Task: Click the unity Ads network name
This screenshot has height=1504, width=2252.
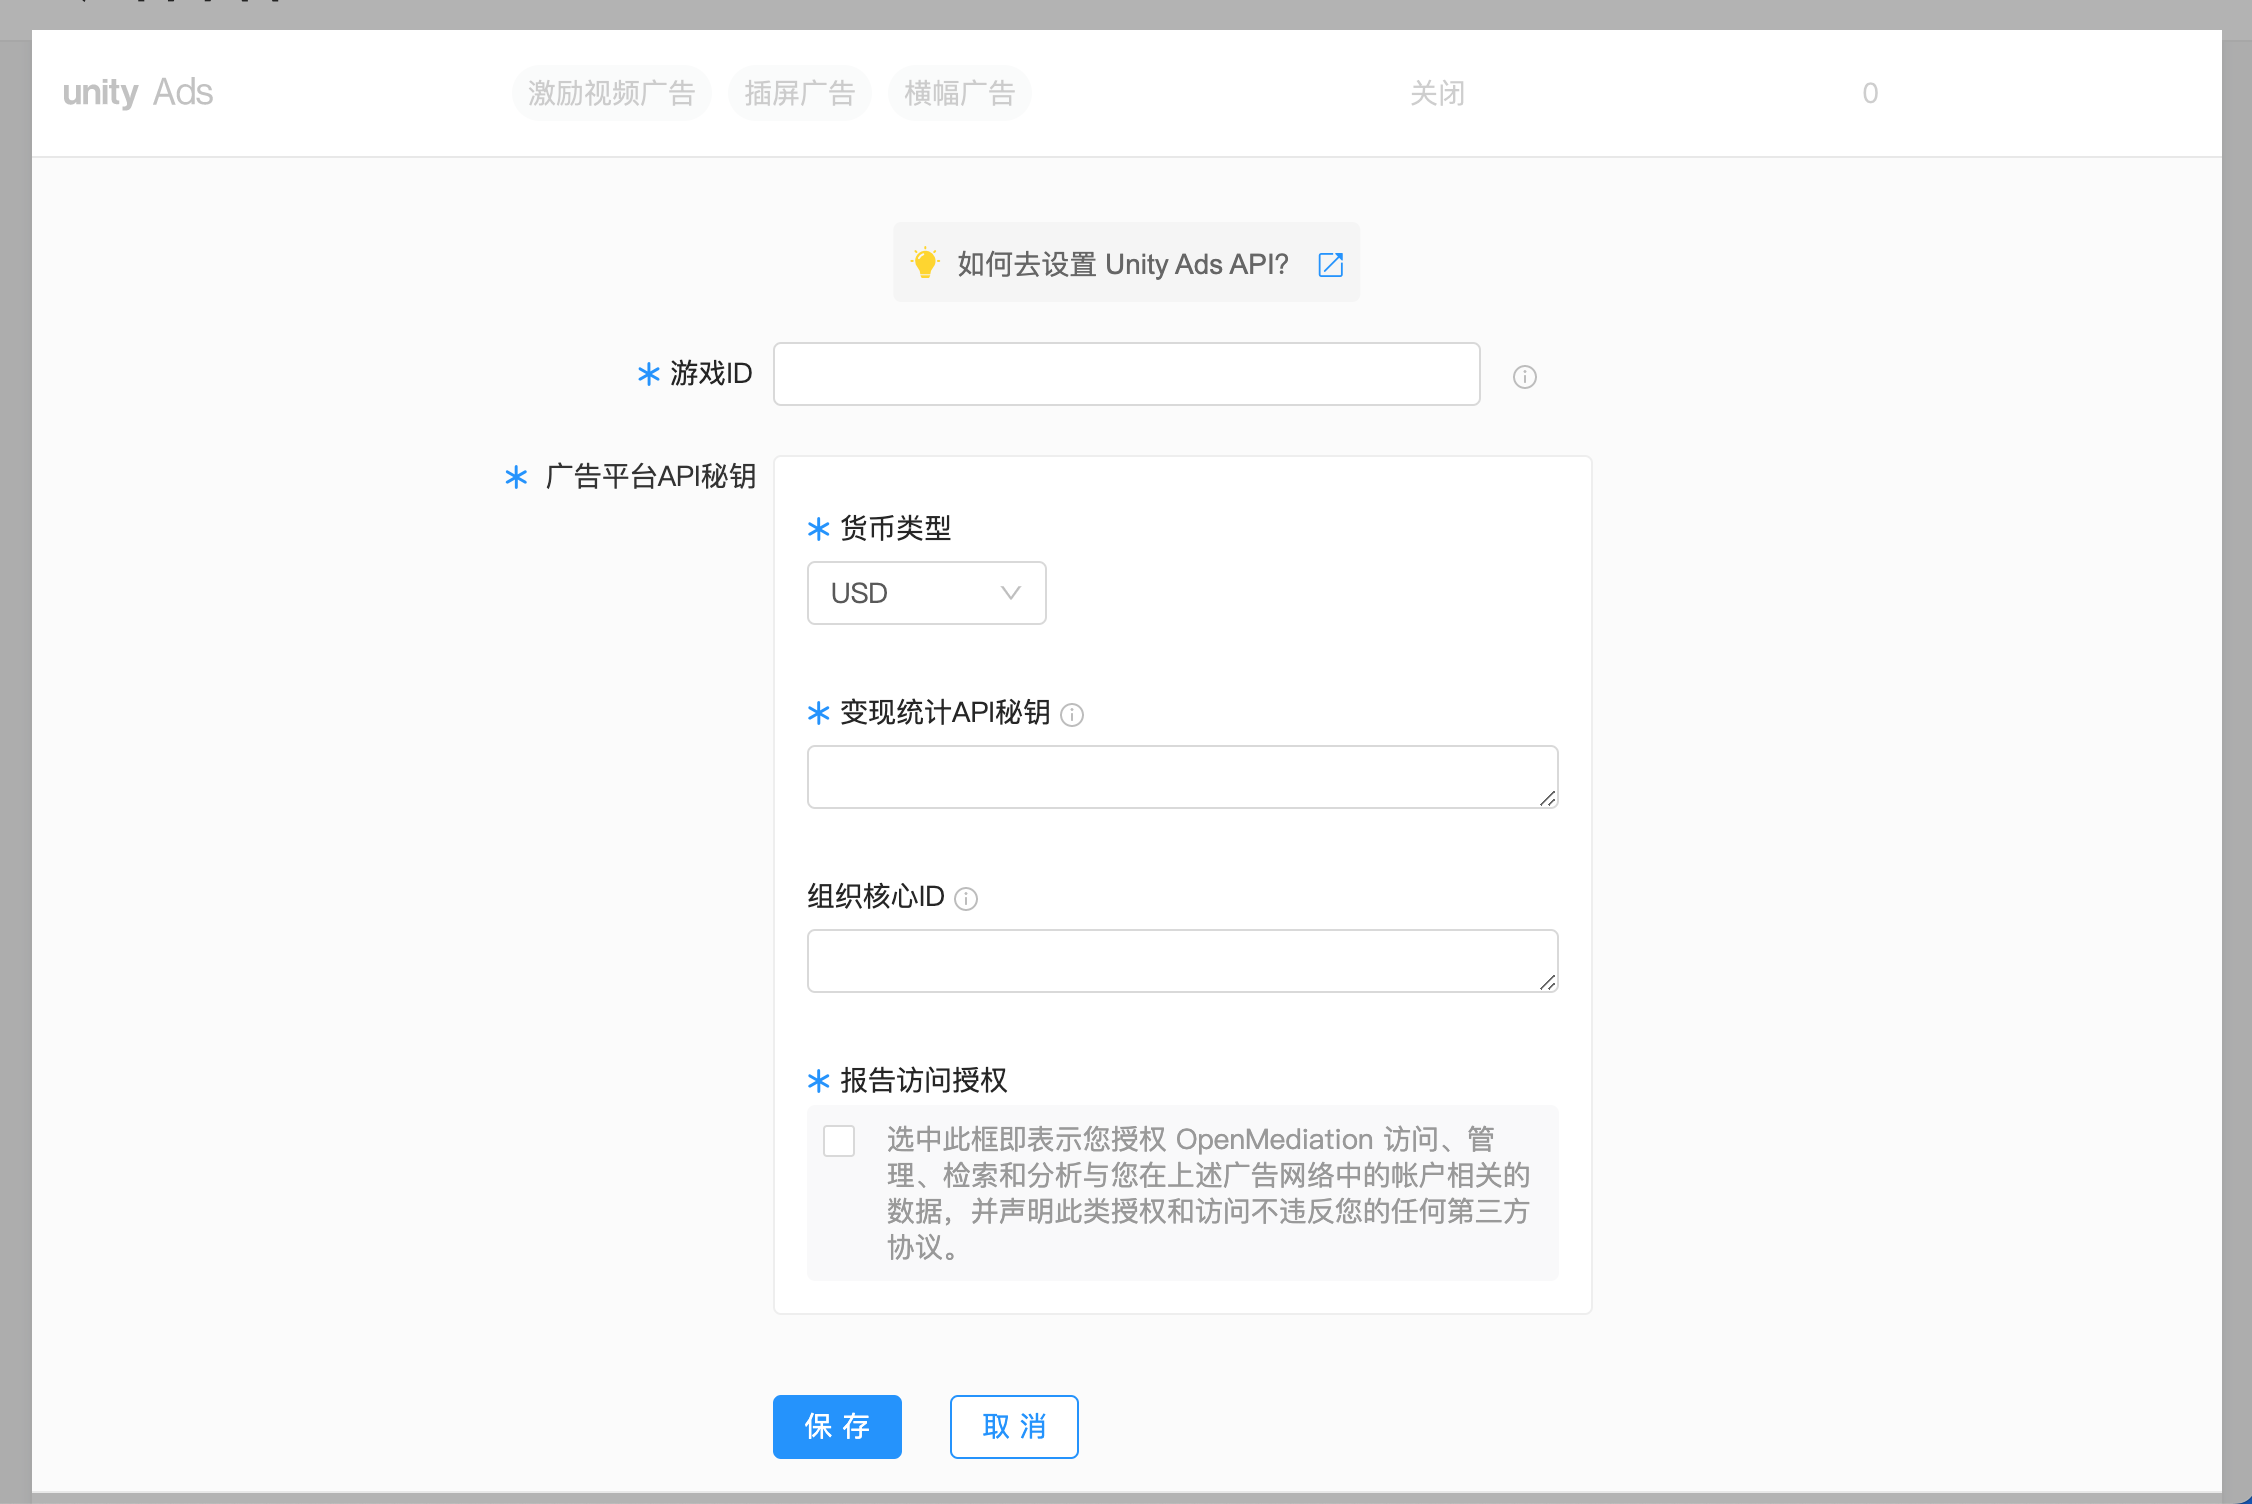Action: point(137,92)
